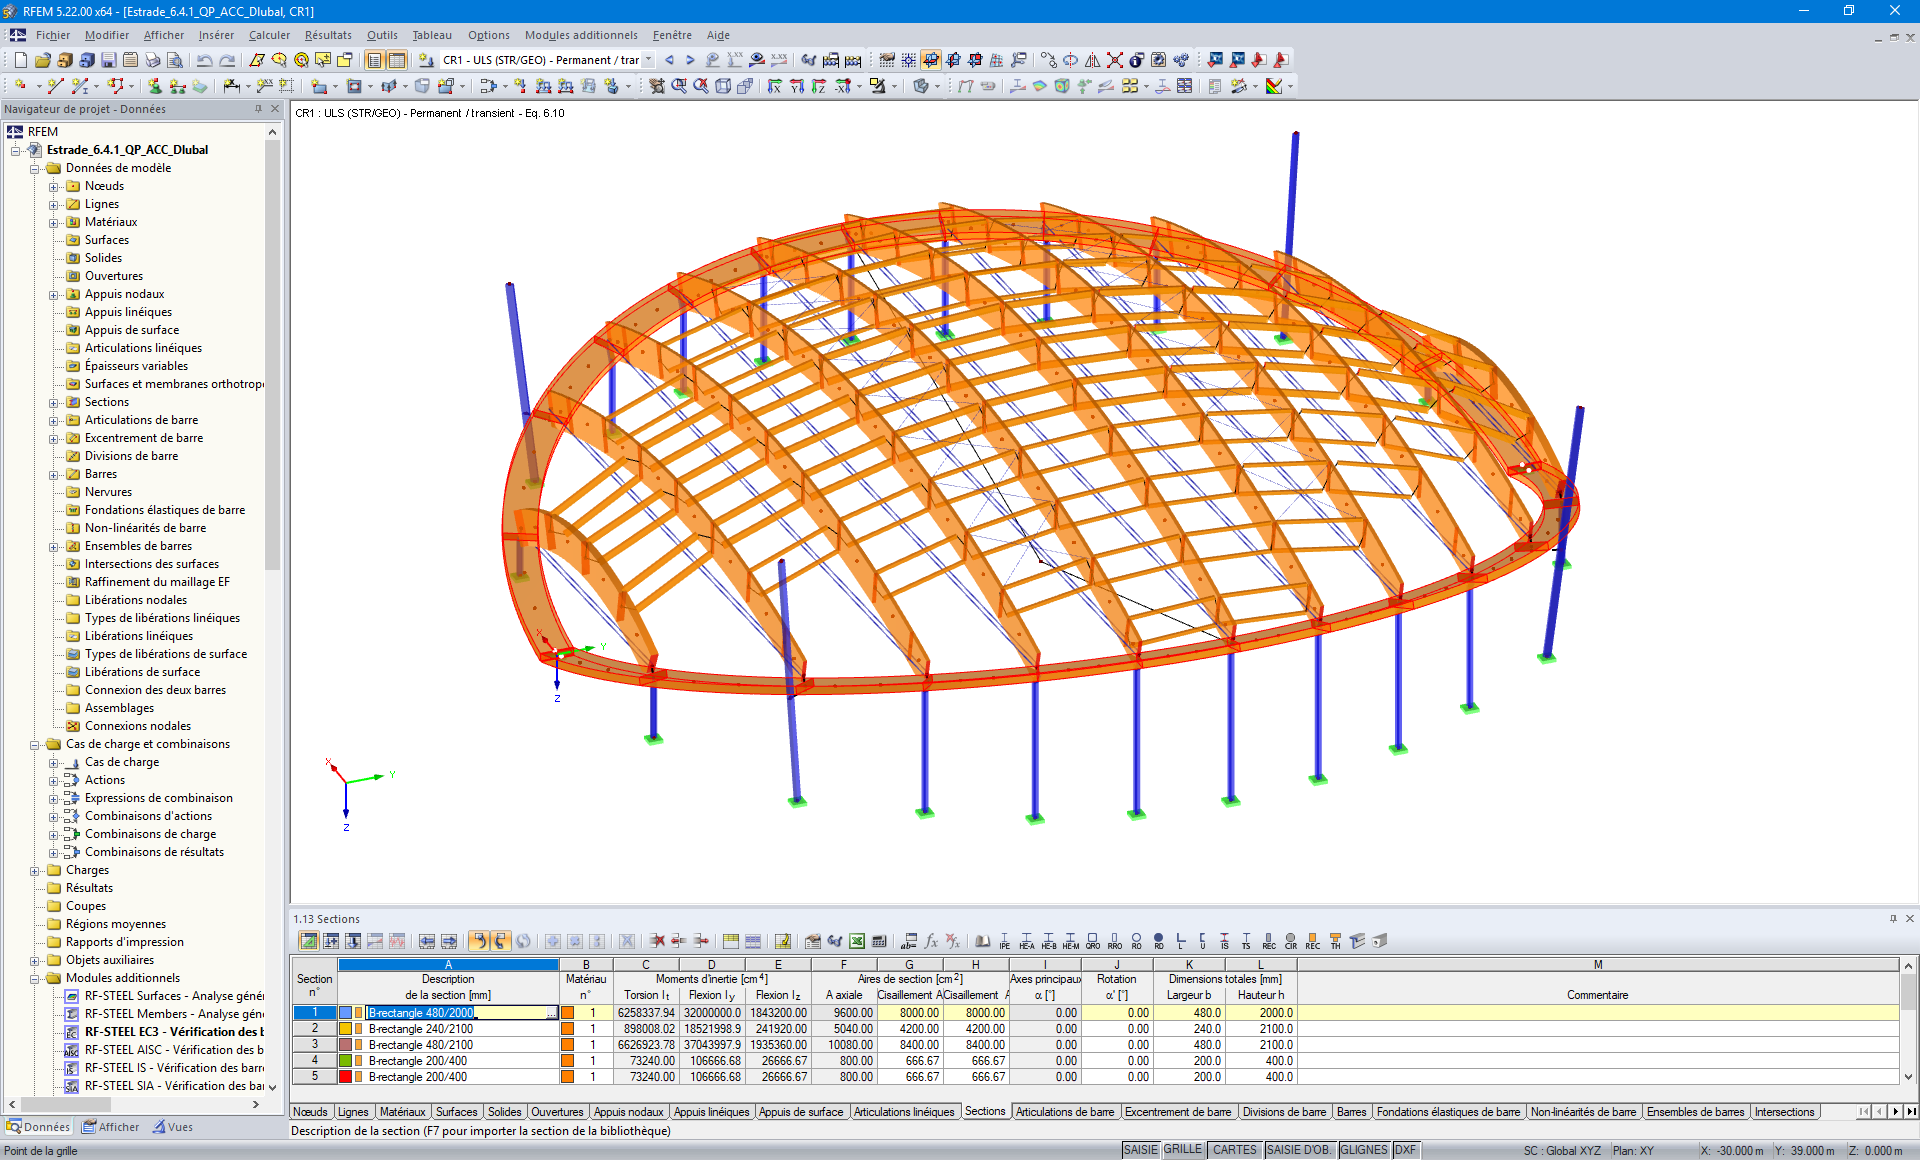Click the formula fx icon

[x=931, y=941]
